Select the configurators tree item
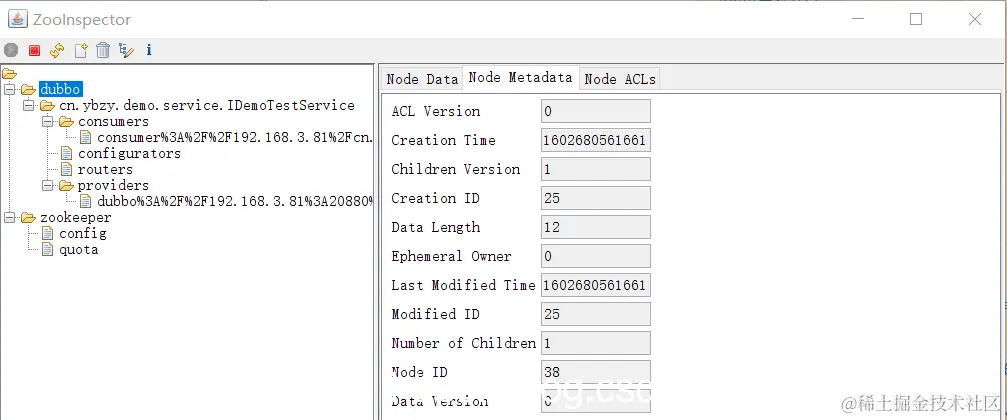 click(129, 153)
